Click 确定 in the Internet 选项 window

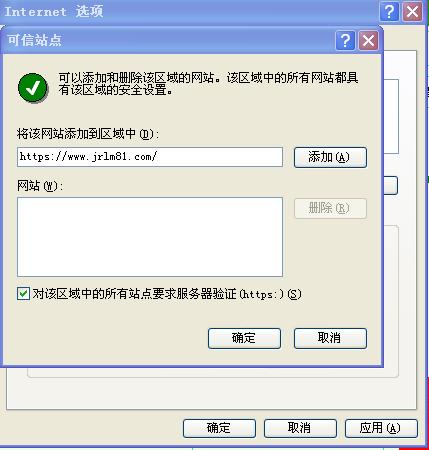click(219, 428)
